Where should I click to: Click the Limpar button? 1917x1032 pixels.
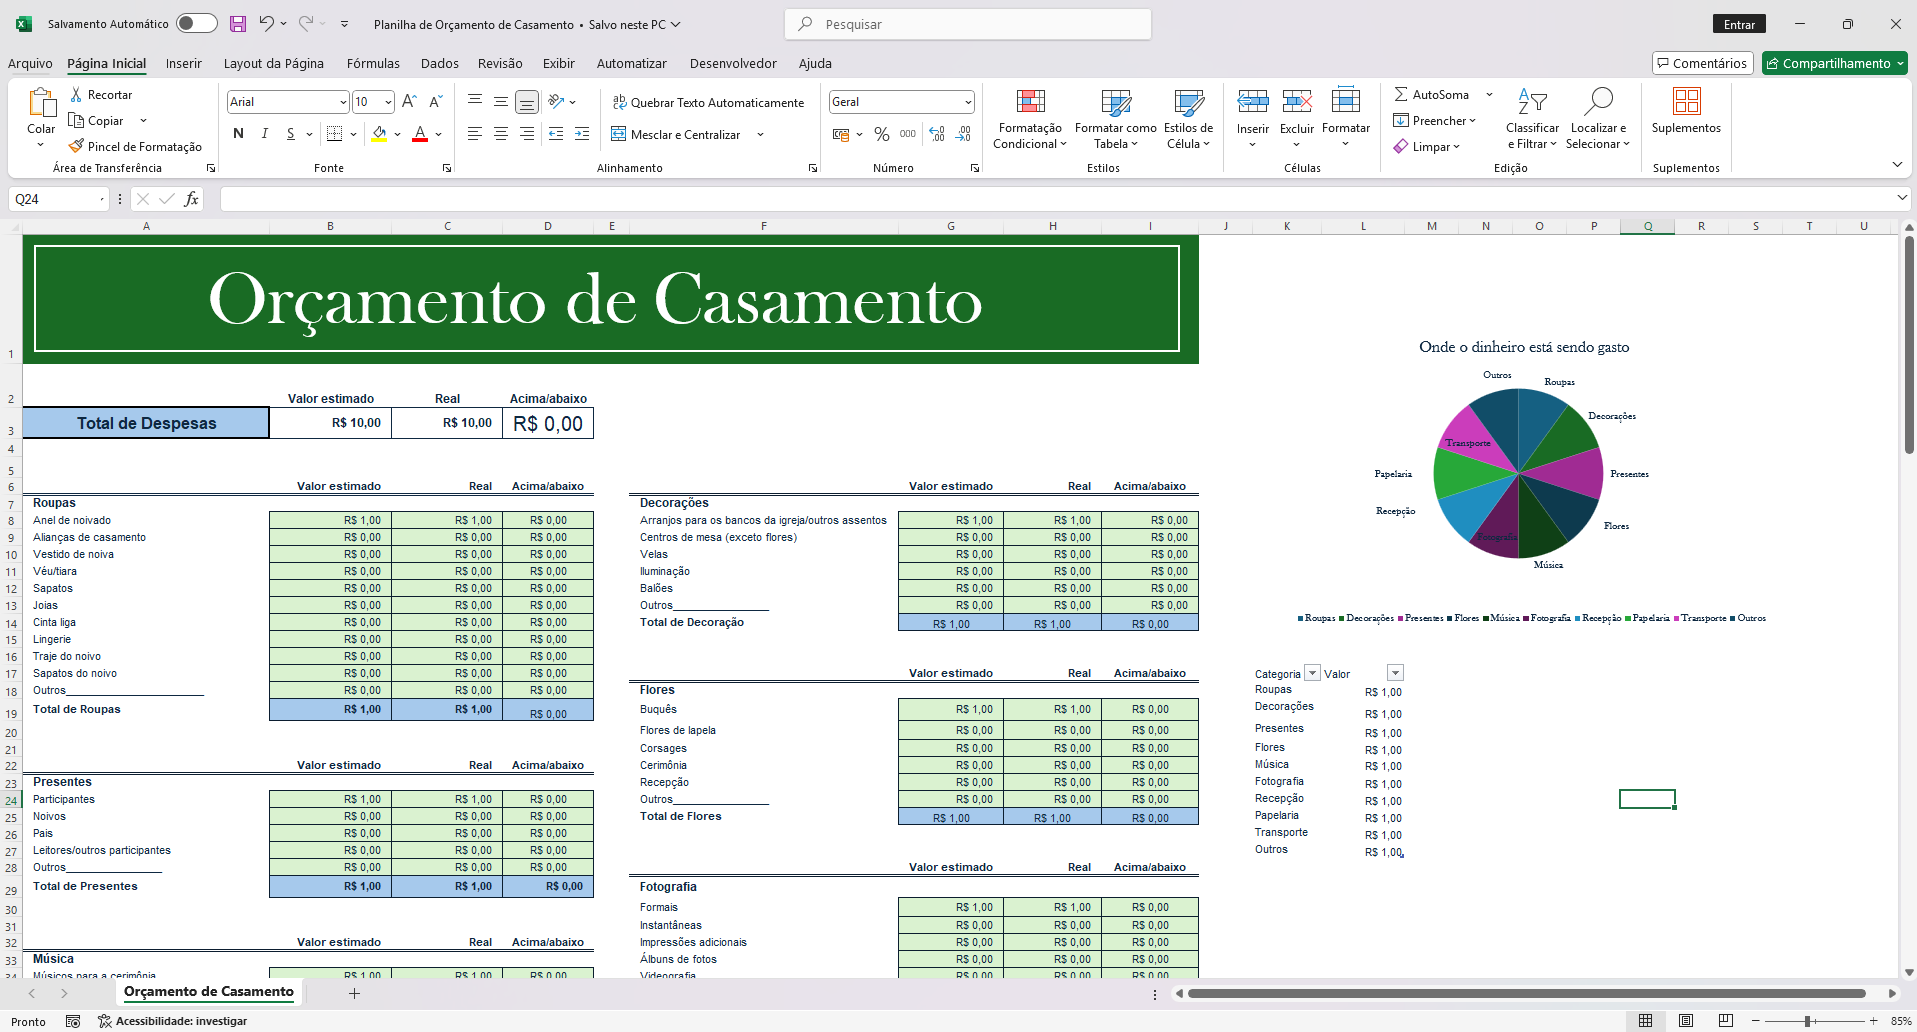click(1427, 146)
